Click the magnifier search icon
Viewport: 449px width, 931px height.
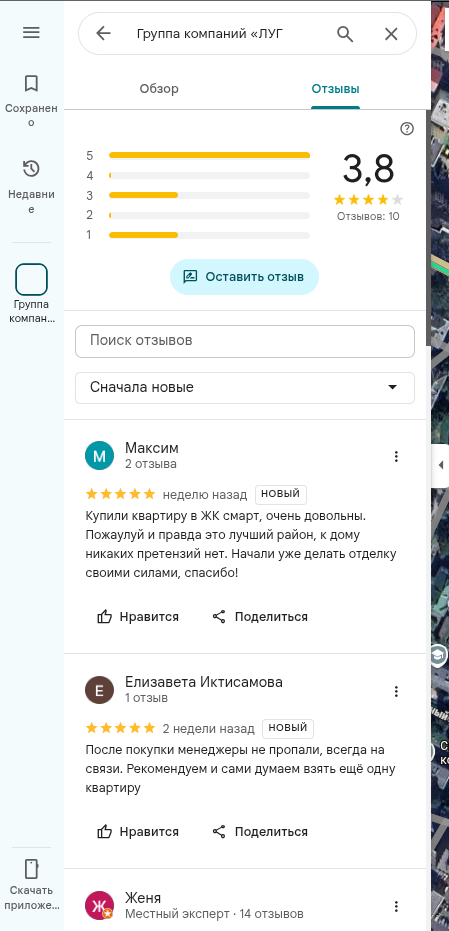click(345, 34)
